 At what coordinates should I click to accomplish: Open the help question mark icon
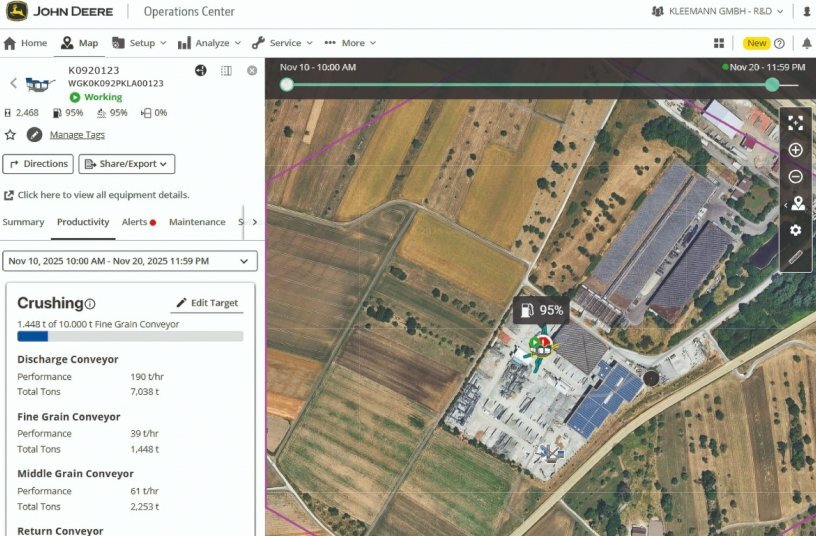[x=779, y=43]
